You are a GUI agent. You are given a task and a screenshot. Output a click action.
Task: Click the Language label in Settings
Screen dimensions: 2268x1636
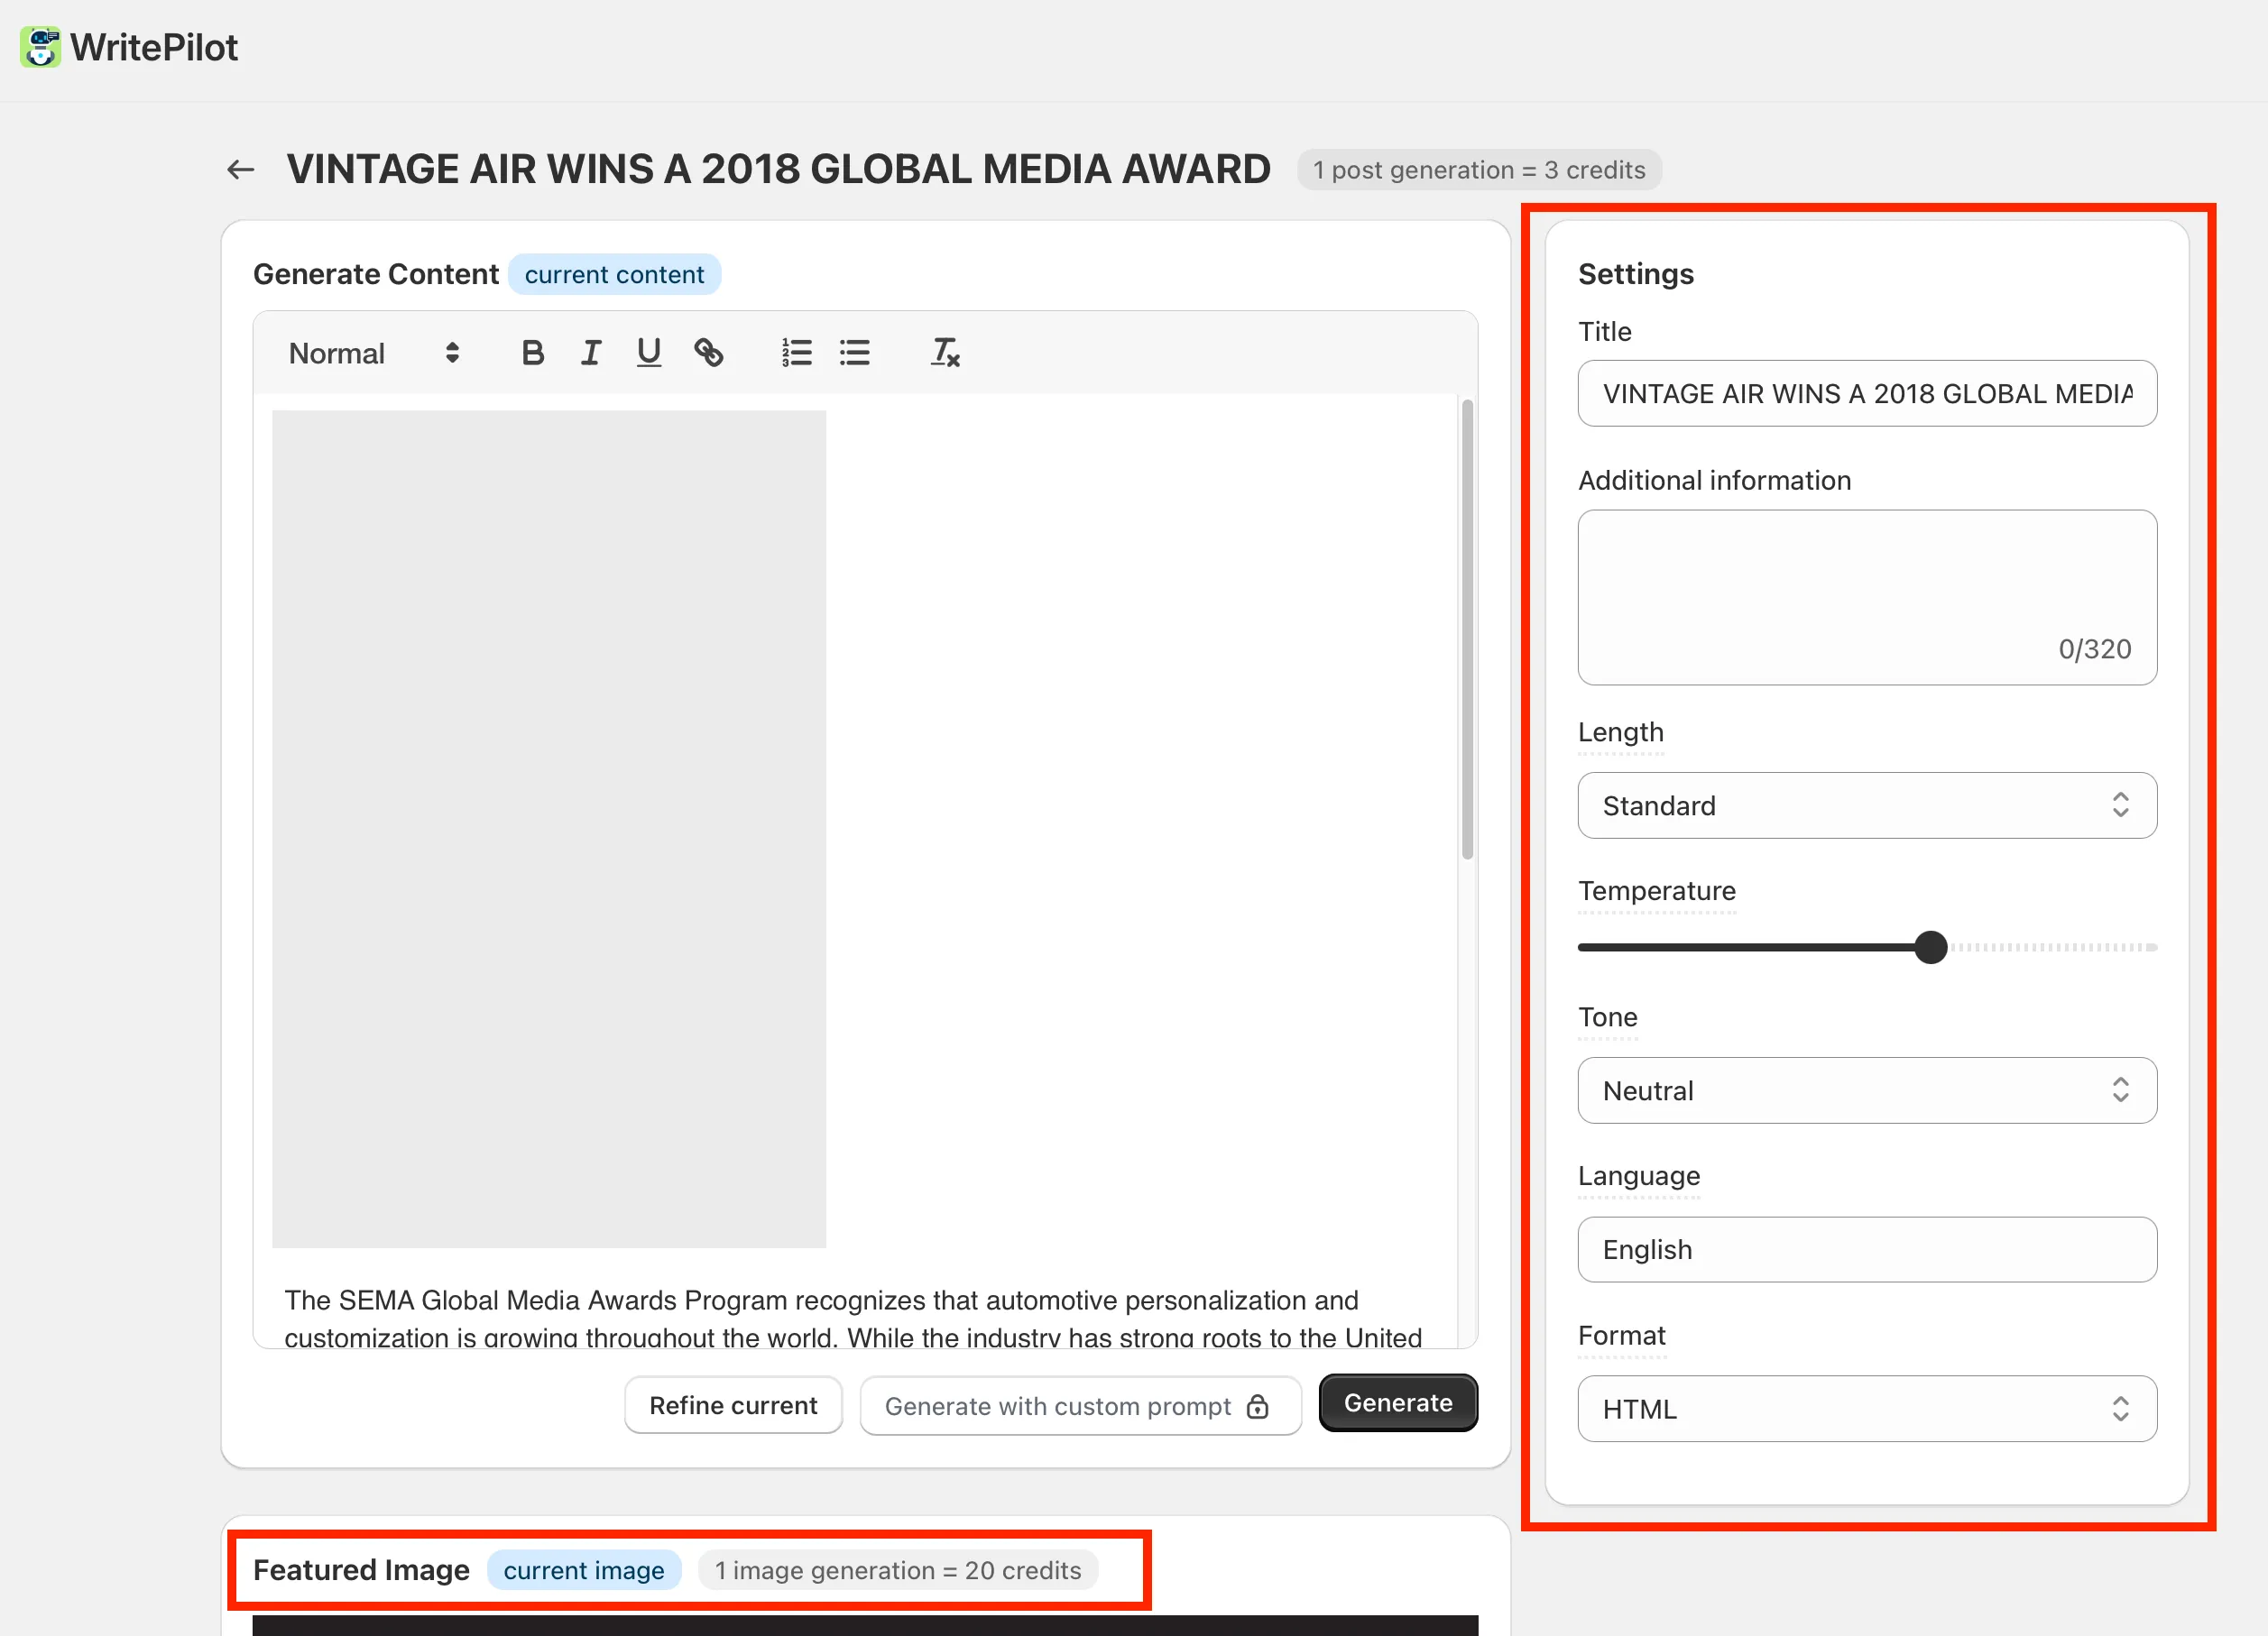[x=1638, y=1176]
